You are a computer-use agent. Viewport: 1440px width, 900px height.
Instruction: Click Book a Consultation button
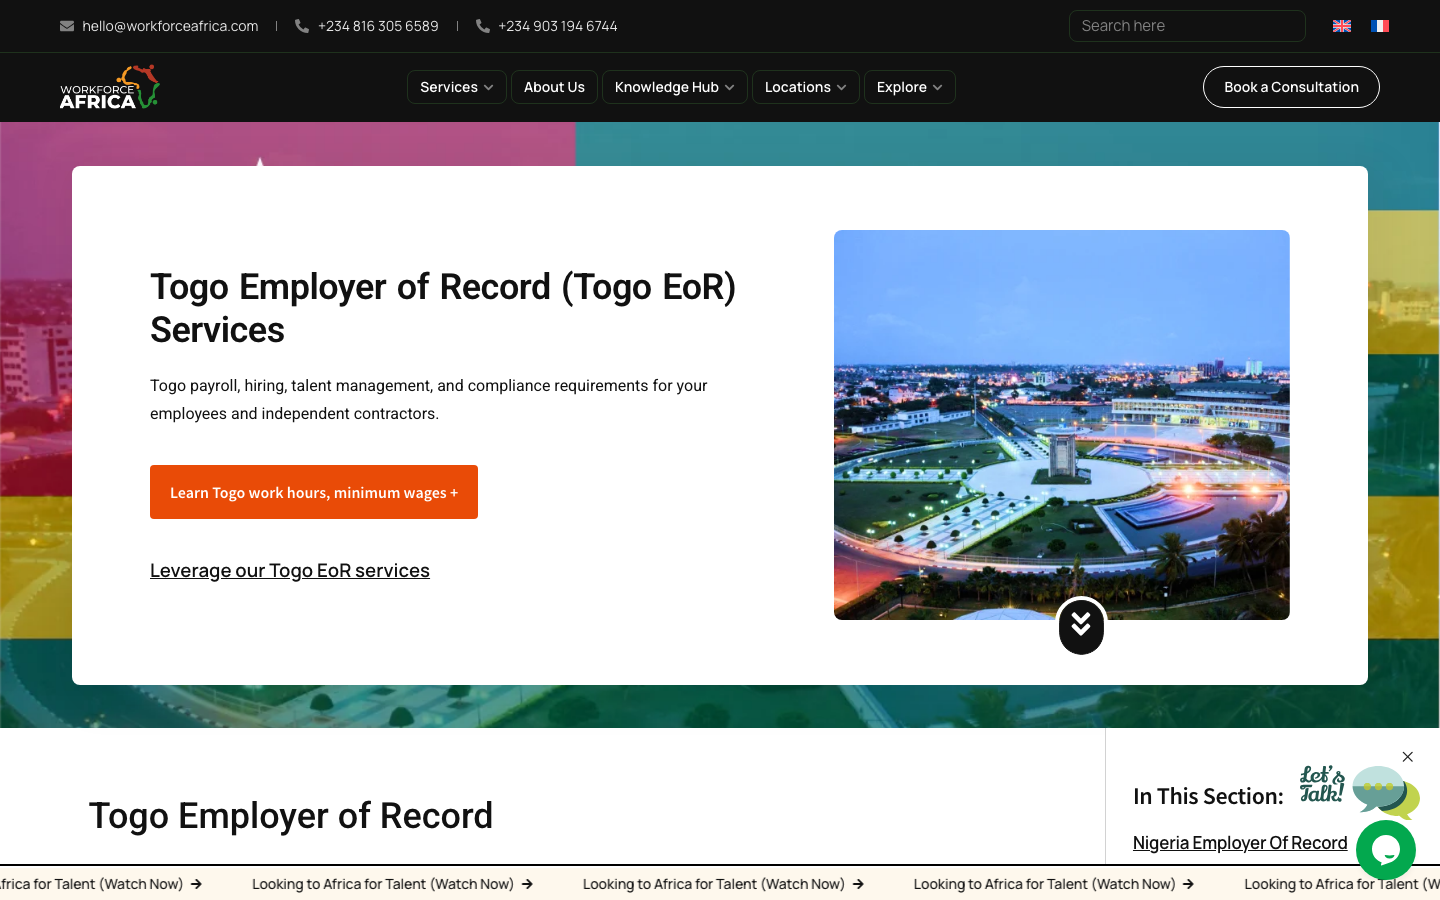click(x=1291, y=87)
